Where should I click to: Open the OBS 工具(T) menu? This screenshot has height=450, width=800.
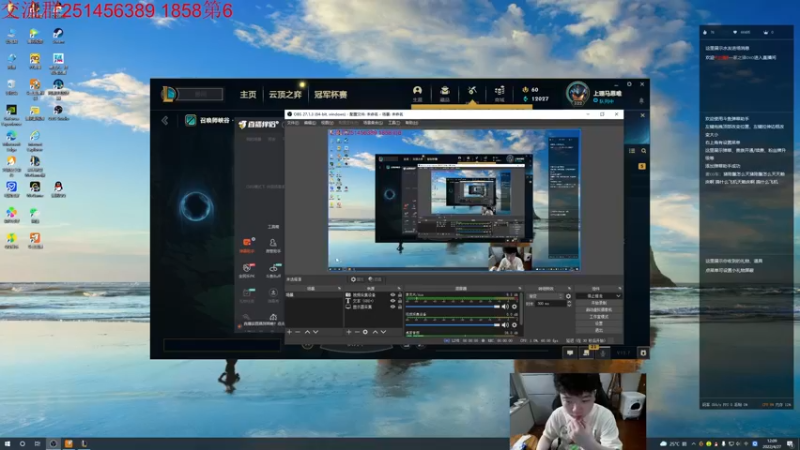pyautogui.click(x=394, y=123)
